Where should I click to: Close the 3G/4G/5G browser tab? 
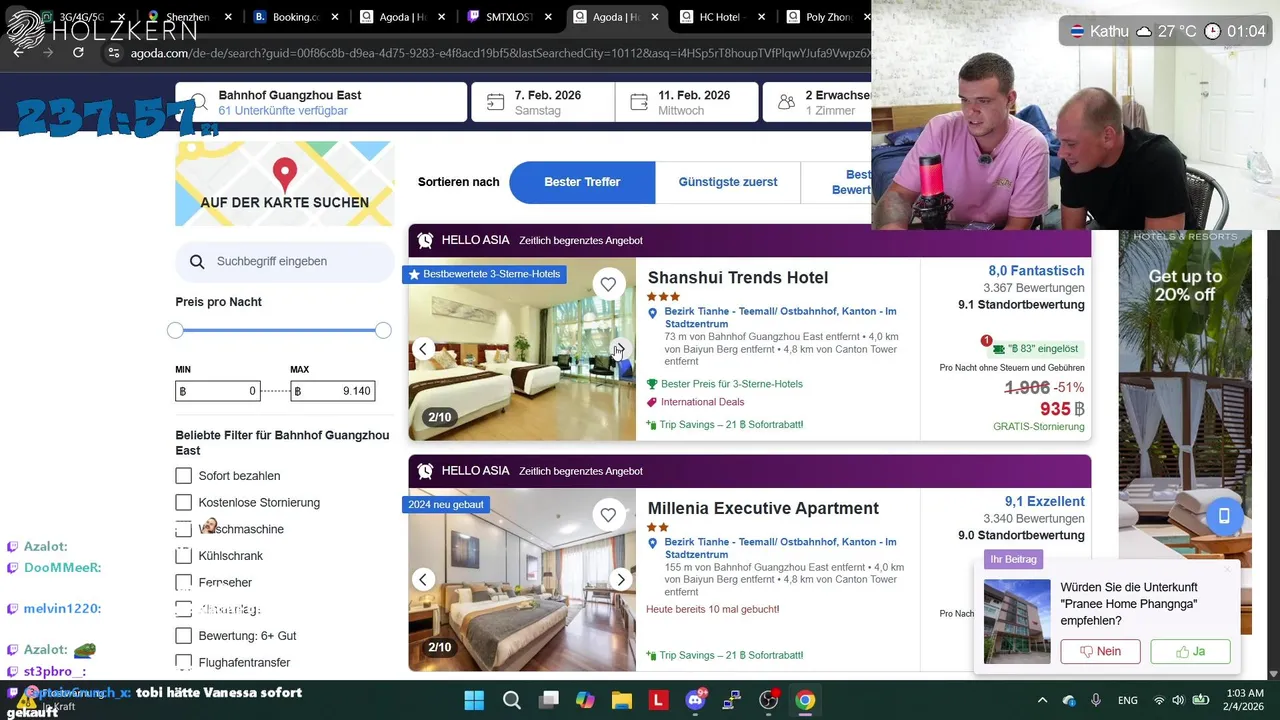pyautogui.click(x=122, y=17)
